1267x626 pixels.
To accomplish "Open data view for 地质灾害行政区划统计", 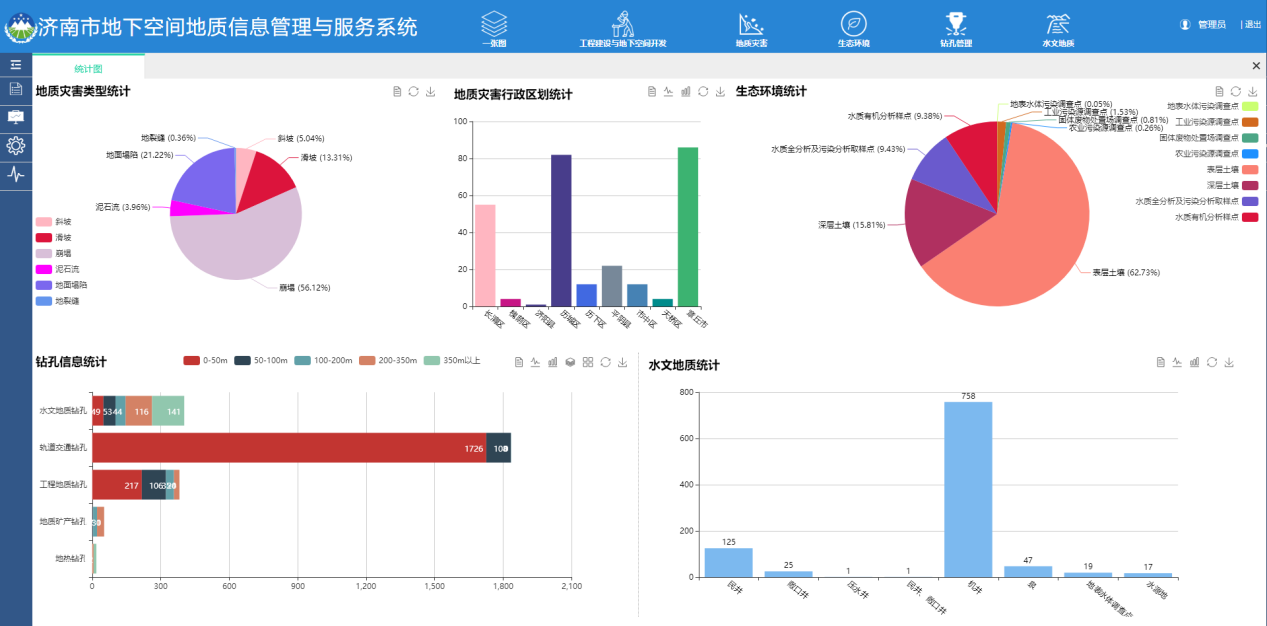I will point(652,92).
